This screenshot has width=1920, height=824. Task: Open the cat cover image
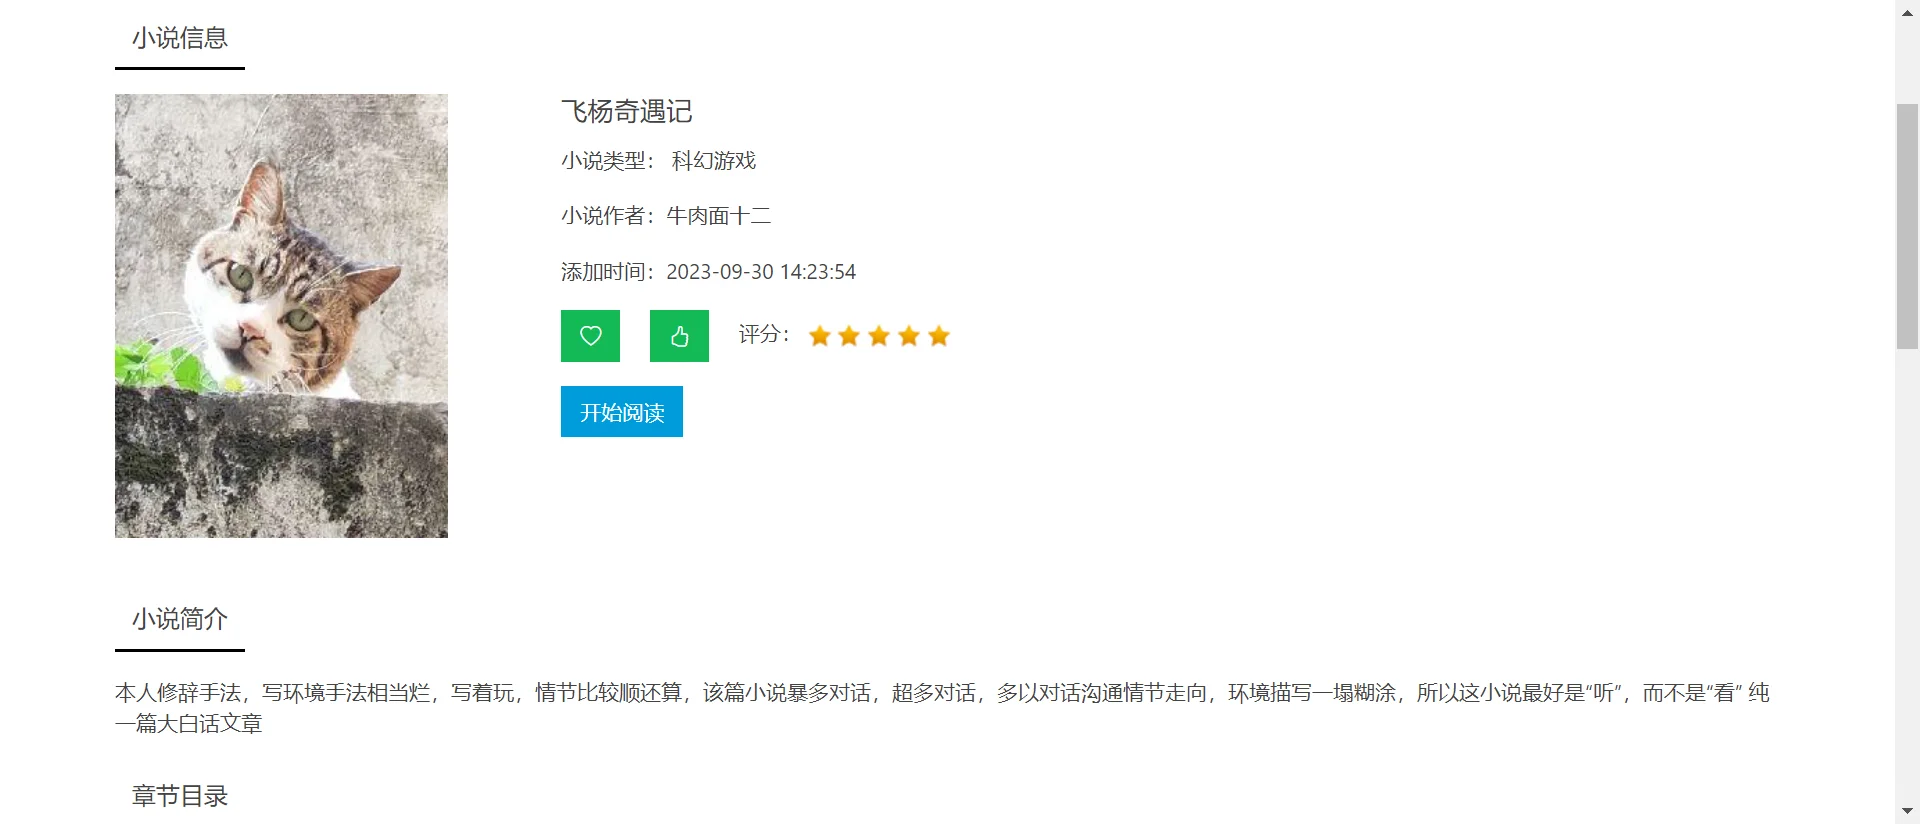281,316
